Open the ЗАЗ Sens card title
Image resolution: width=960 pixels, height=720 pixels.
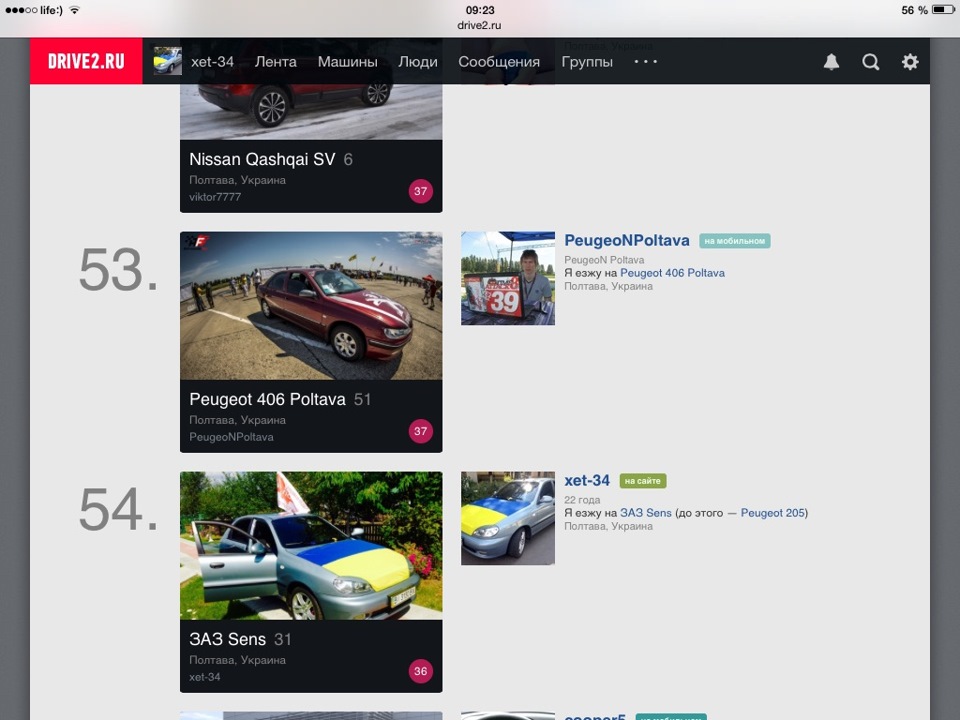[x=227, y=639]
